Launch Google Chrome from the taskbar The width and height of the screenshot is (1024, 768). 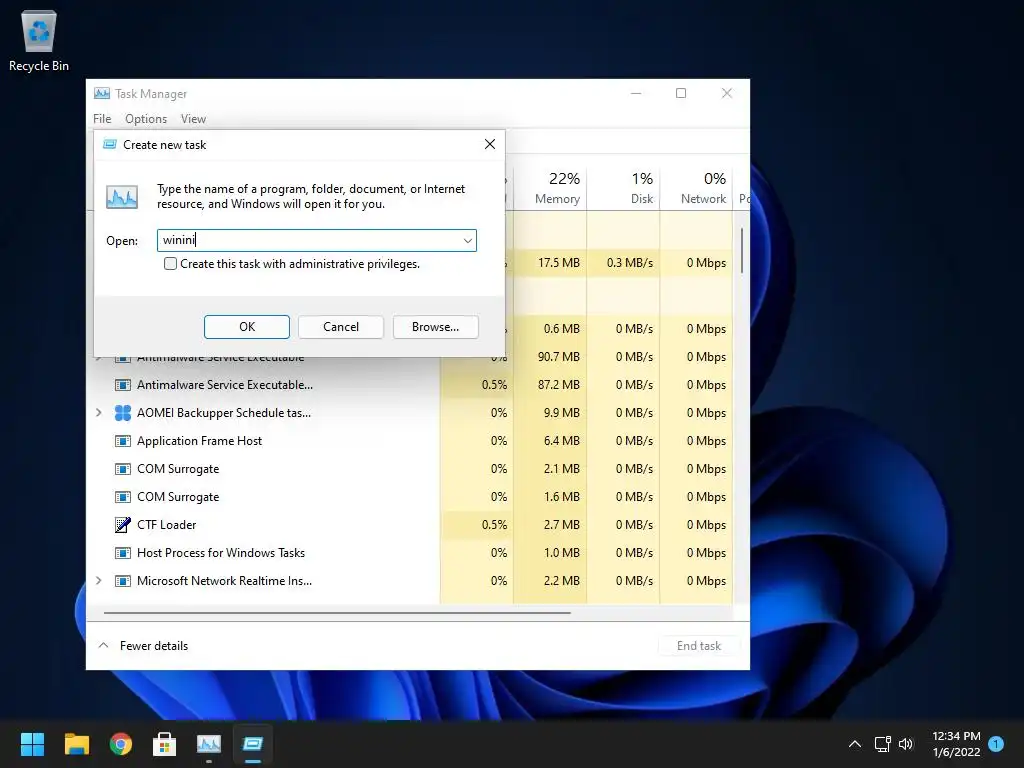click(121, 744)
